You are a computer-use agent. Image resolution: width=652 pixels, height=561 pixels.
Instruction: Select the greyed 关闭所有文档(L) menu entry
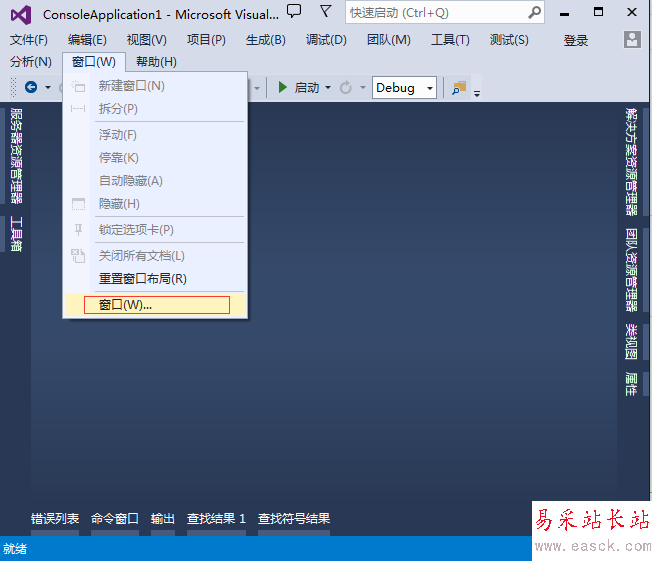[155, 256]
